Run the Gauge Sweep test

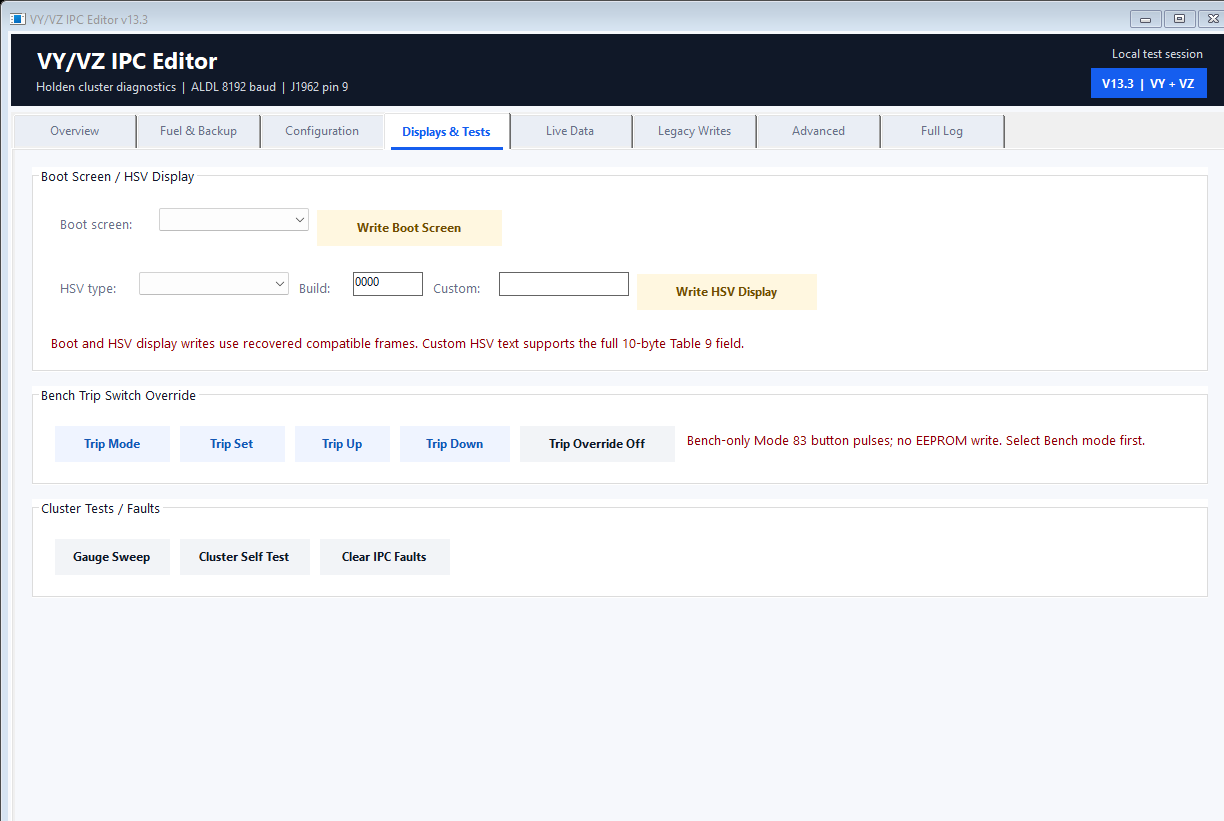tap(112, 557)
